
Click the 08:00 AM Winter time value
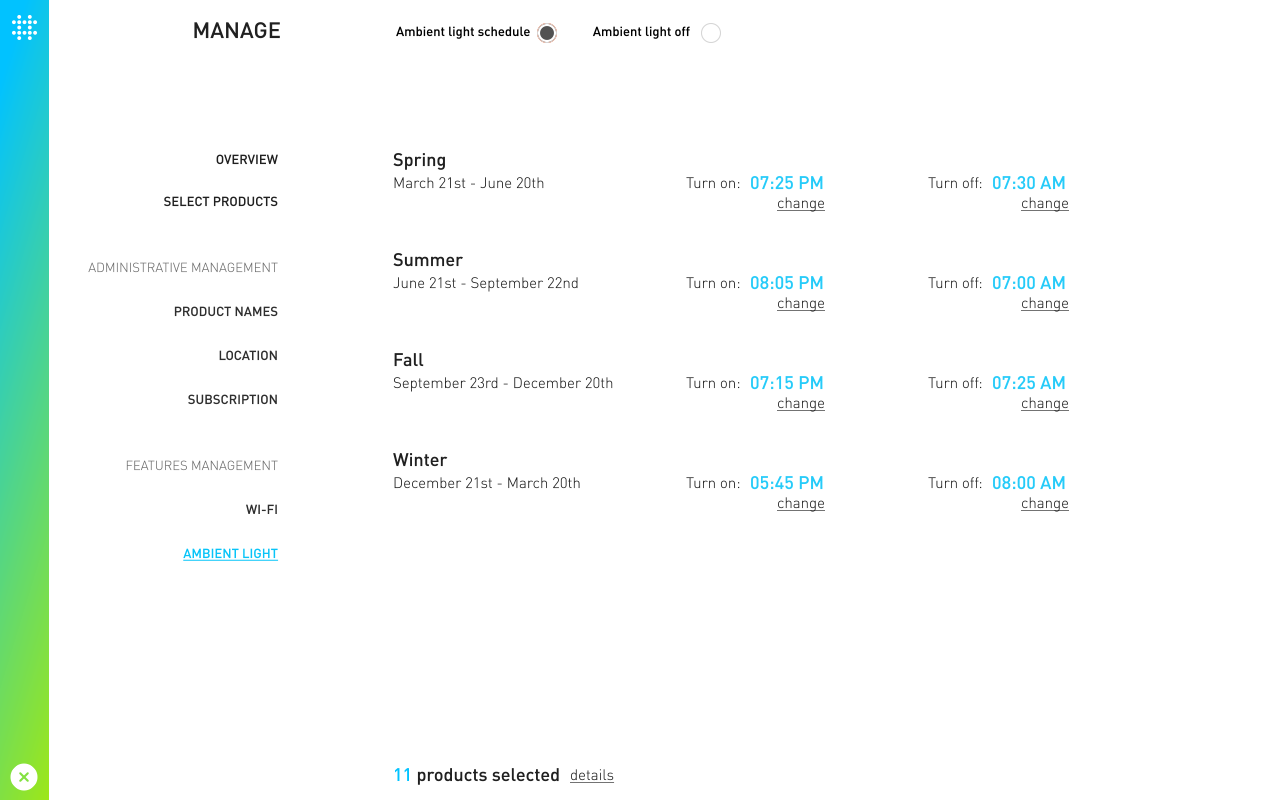(x=1029, y=483)
